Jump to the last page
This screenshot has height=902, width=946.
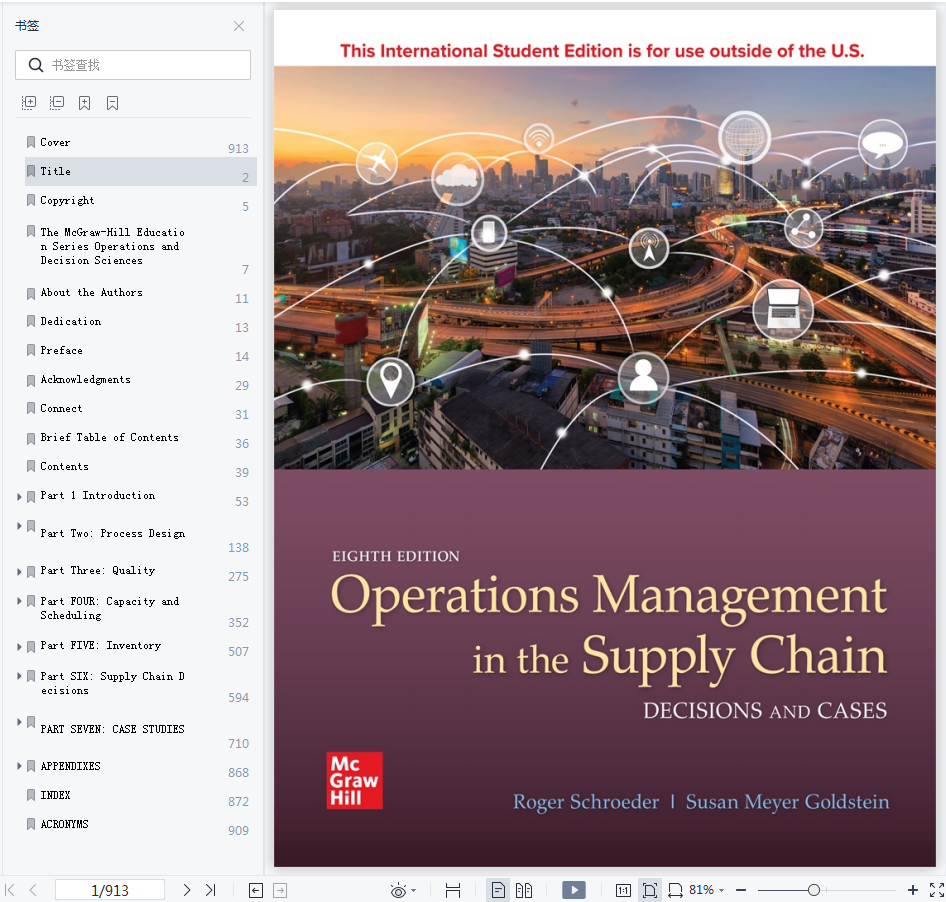211,890
